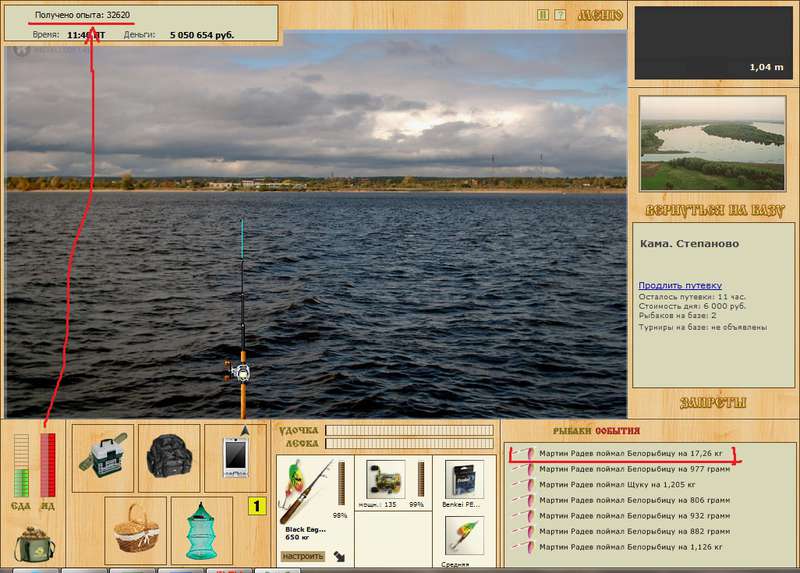Click 'Осталось путевки: 11 час.' line

(x=692, y=297)
